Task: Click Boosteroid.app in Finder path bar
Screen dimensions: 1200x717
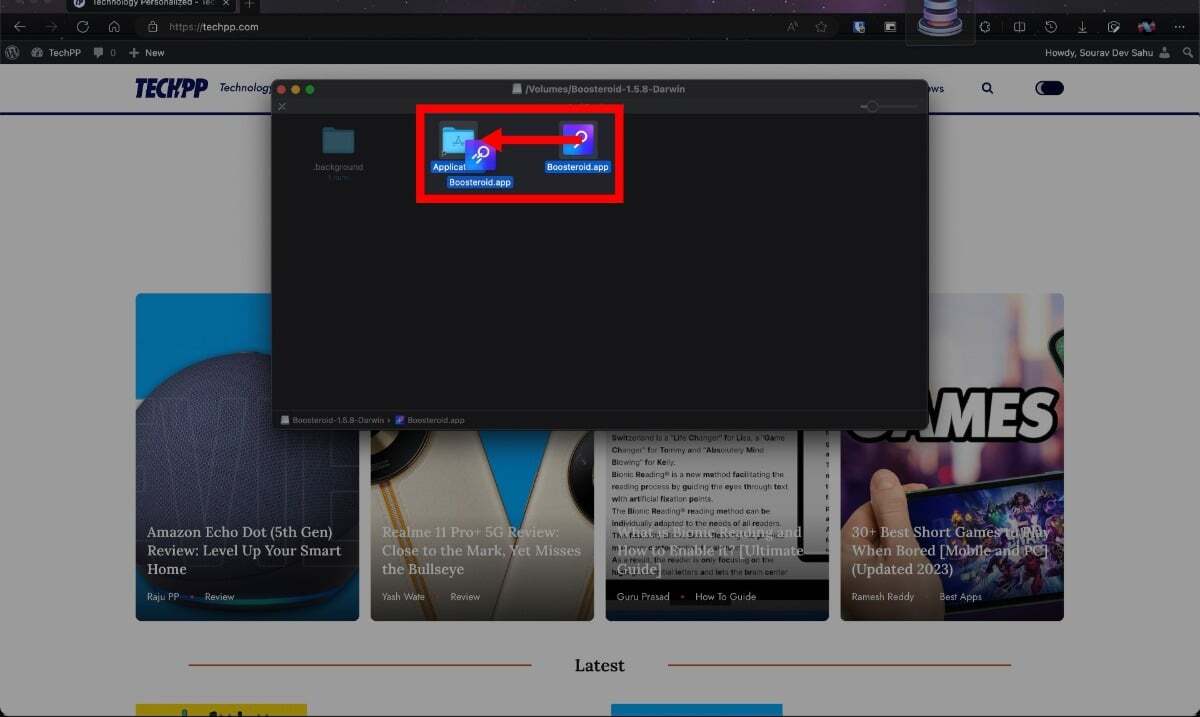Action: (x=431, y=420)
